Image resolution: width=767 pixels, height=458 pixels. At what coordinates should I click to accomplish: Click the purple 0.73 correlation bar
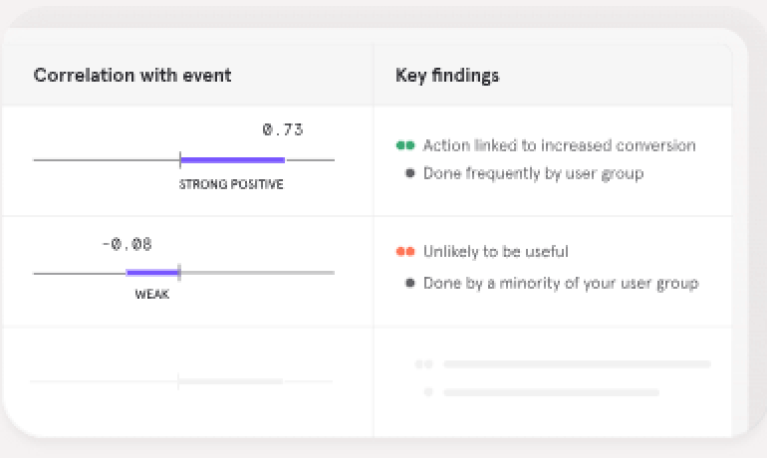(x=232, y=160)
